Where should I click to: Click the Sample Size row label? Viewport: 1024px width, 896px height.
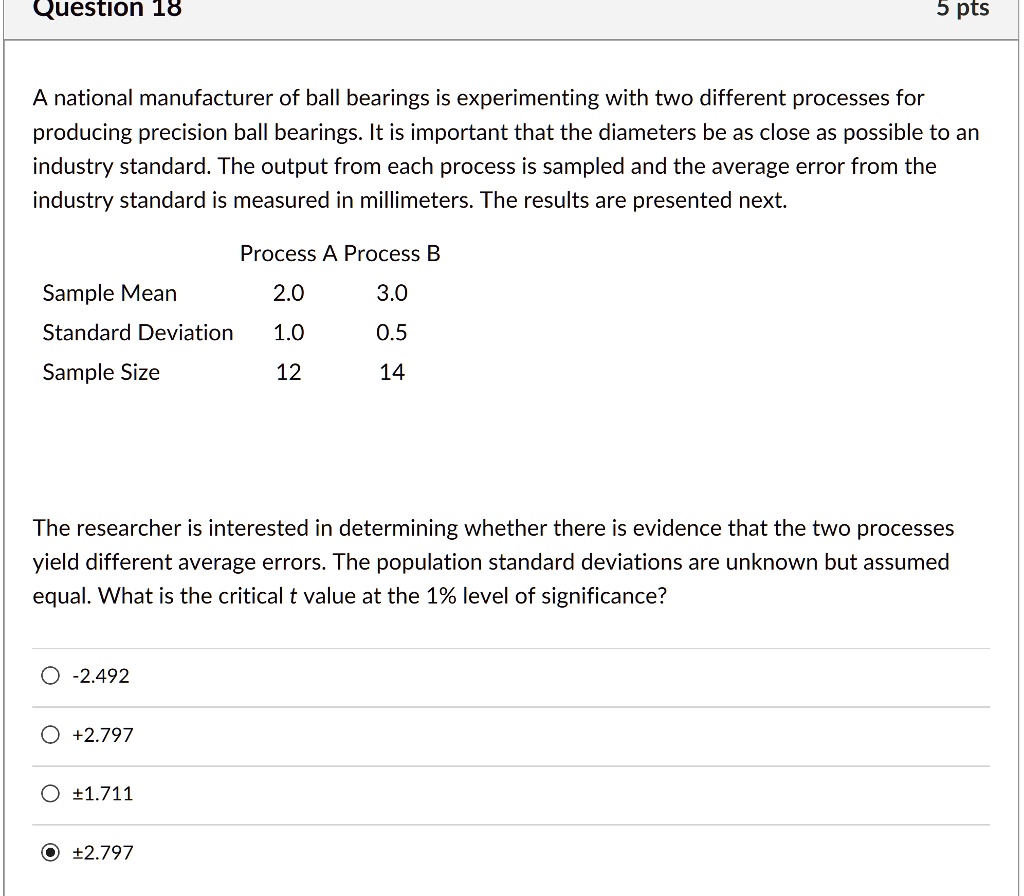(x=100, y=372)
